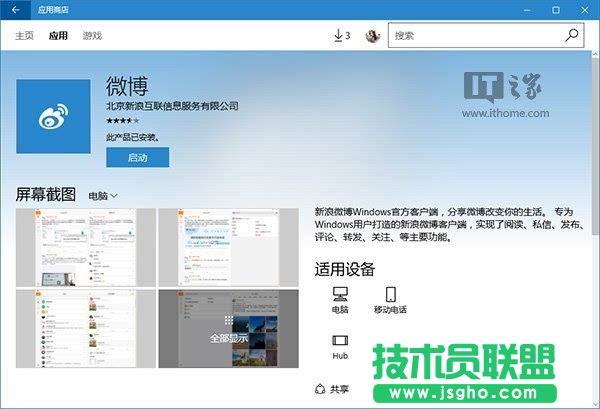Minimize the 应用商店 window
600x409 pixels.
pyautogui.click(x=527, y=10)
